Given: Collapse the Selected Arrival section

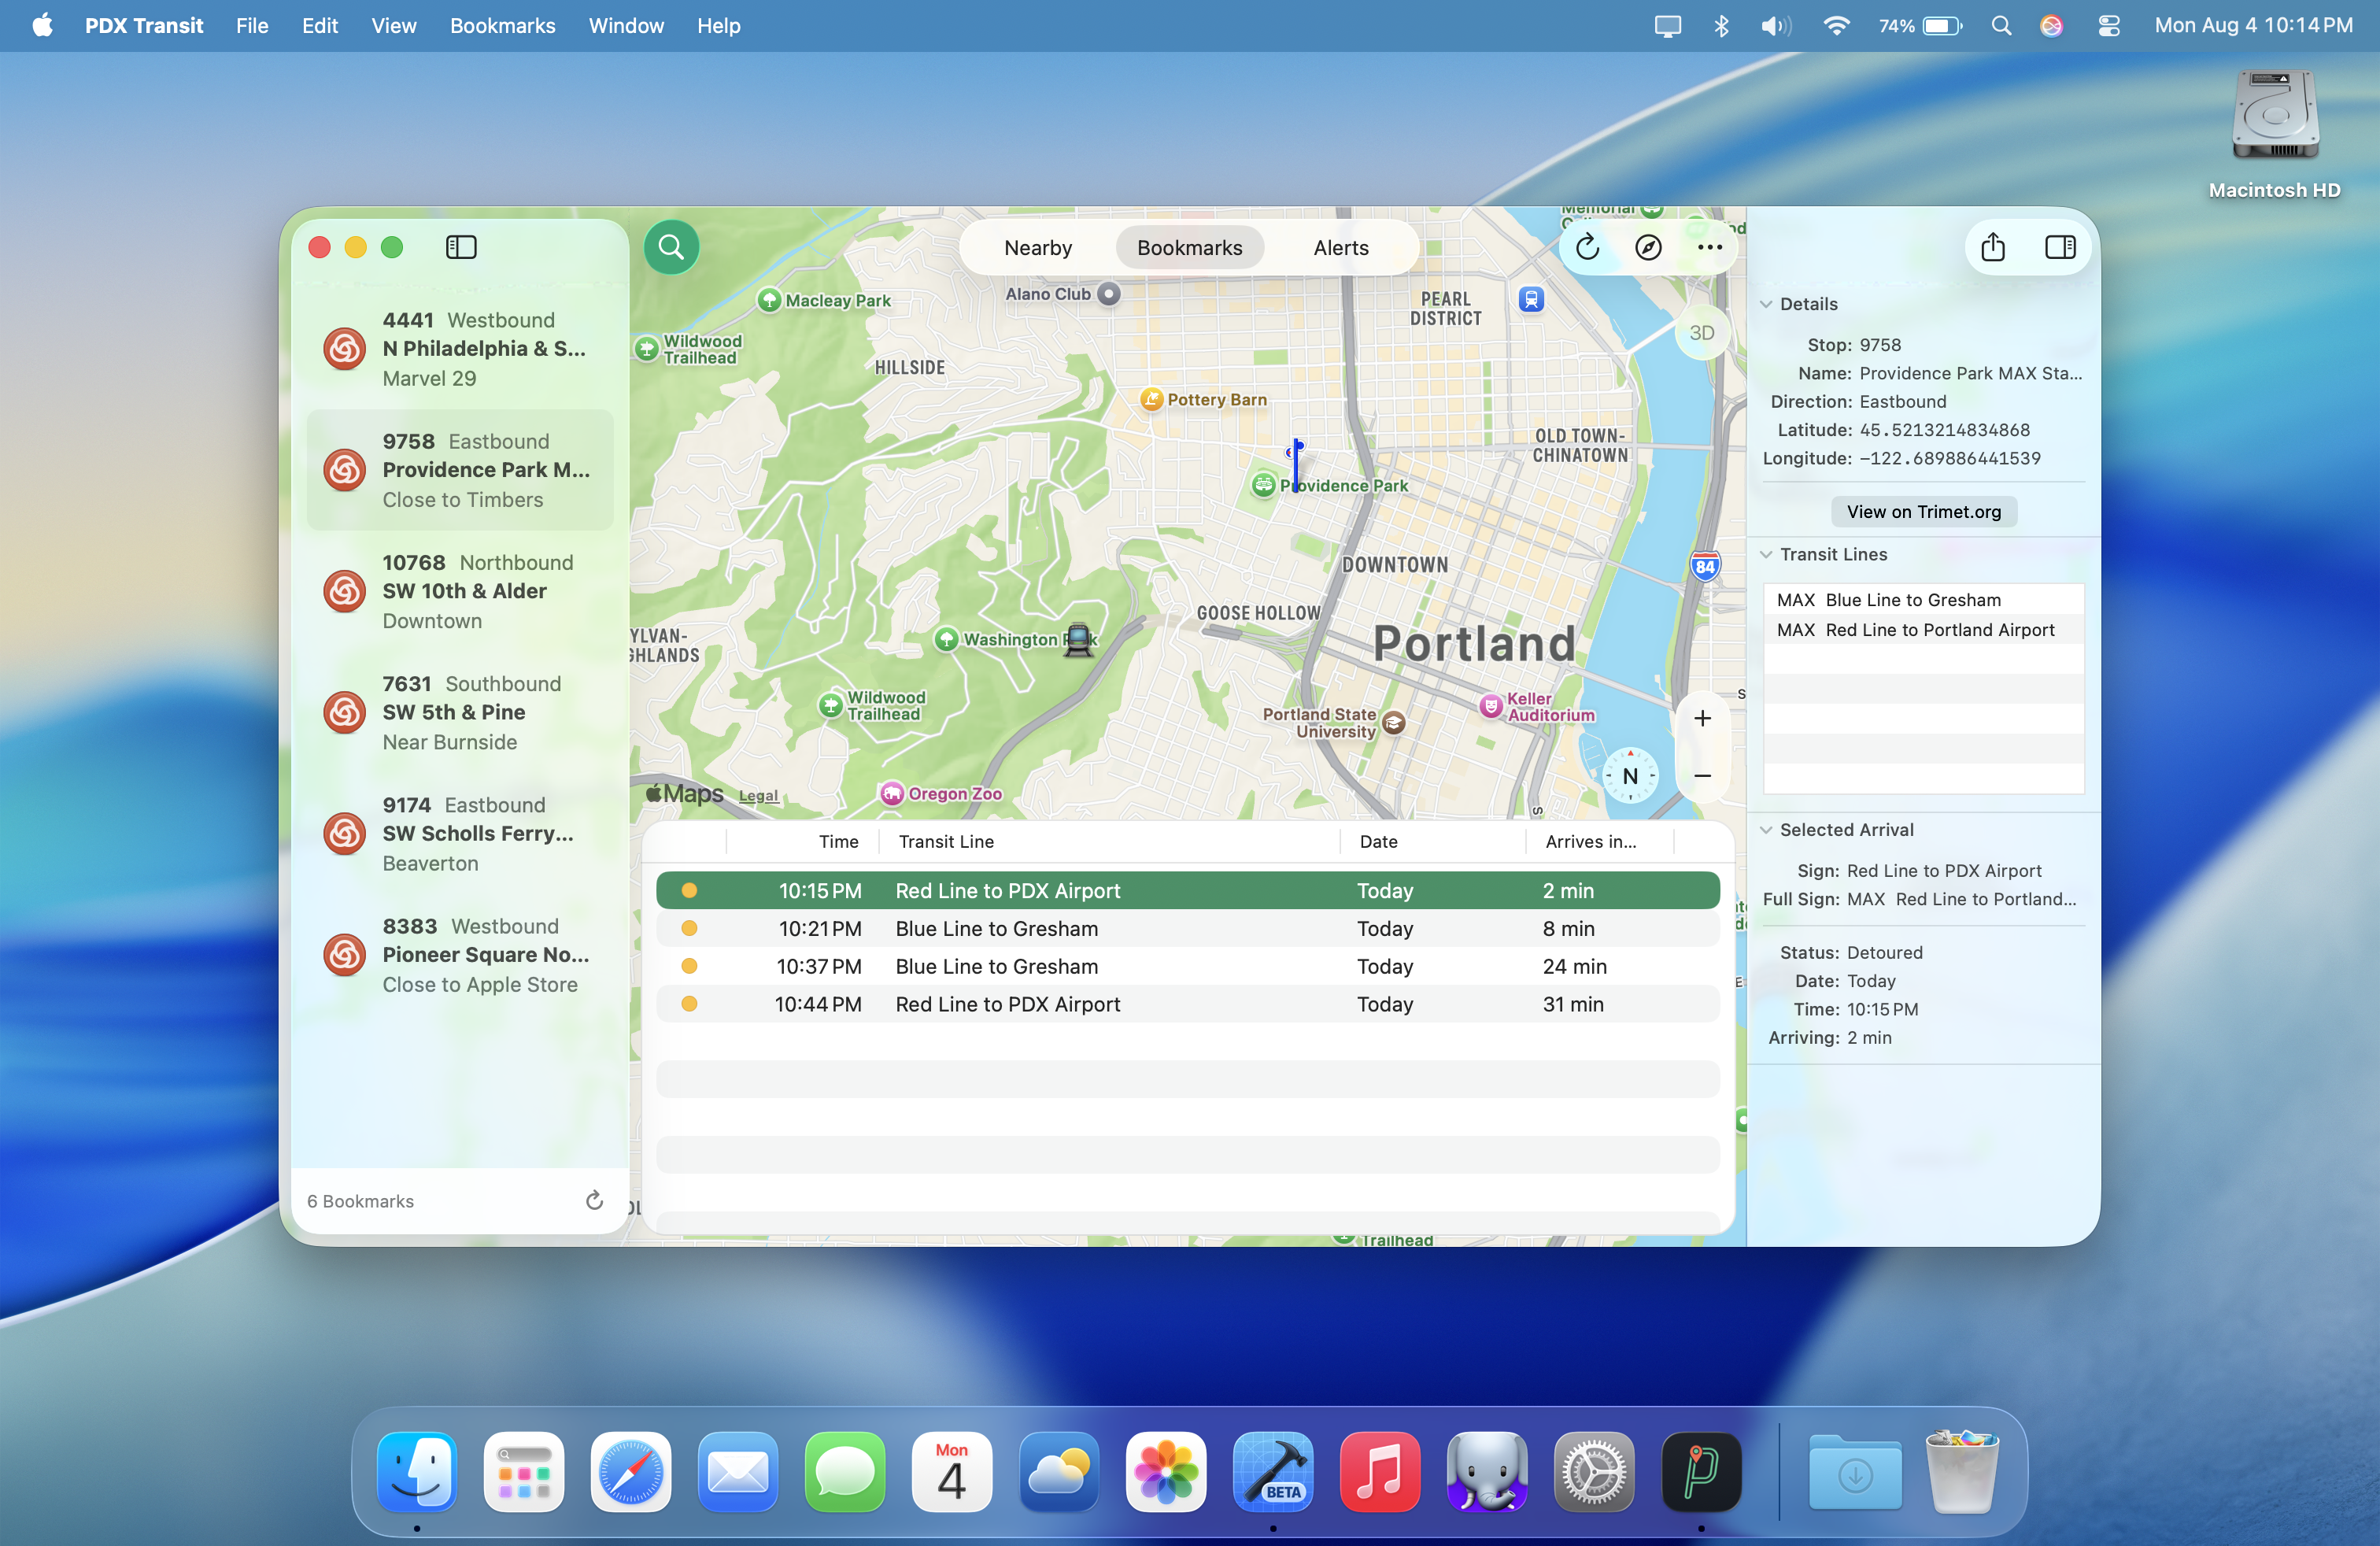Looking at the screenshot, I should (1766, 830).
